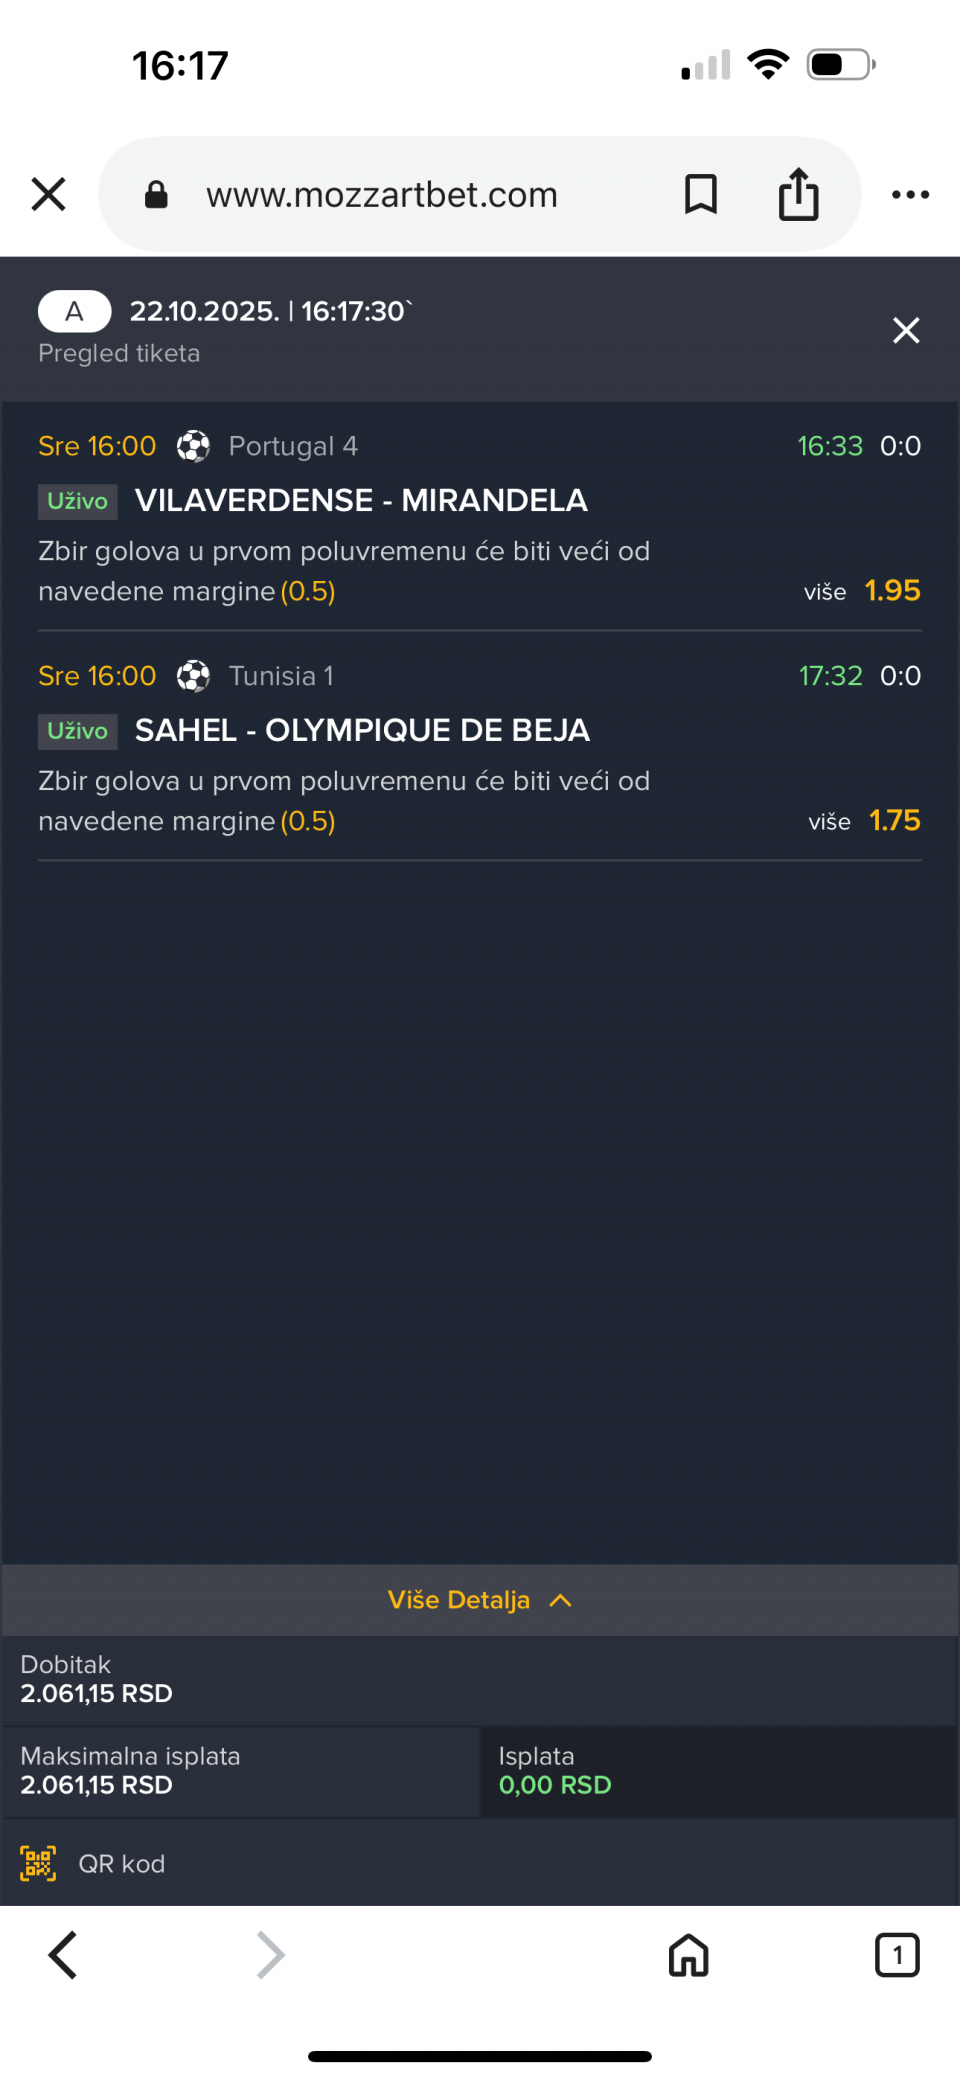This screenshot has height=2080, width=960.
Task: Tap the soccer ball icon beside Tunisia 1
Action: 193,676
